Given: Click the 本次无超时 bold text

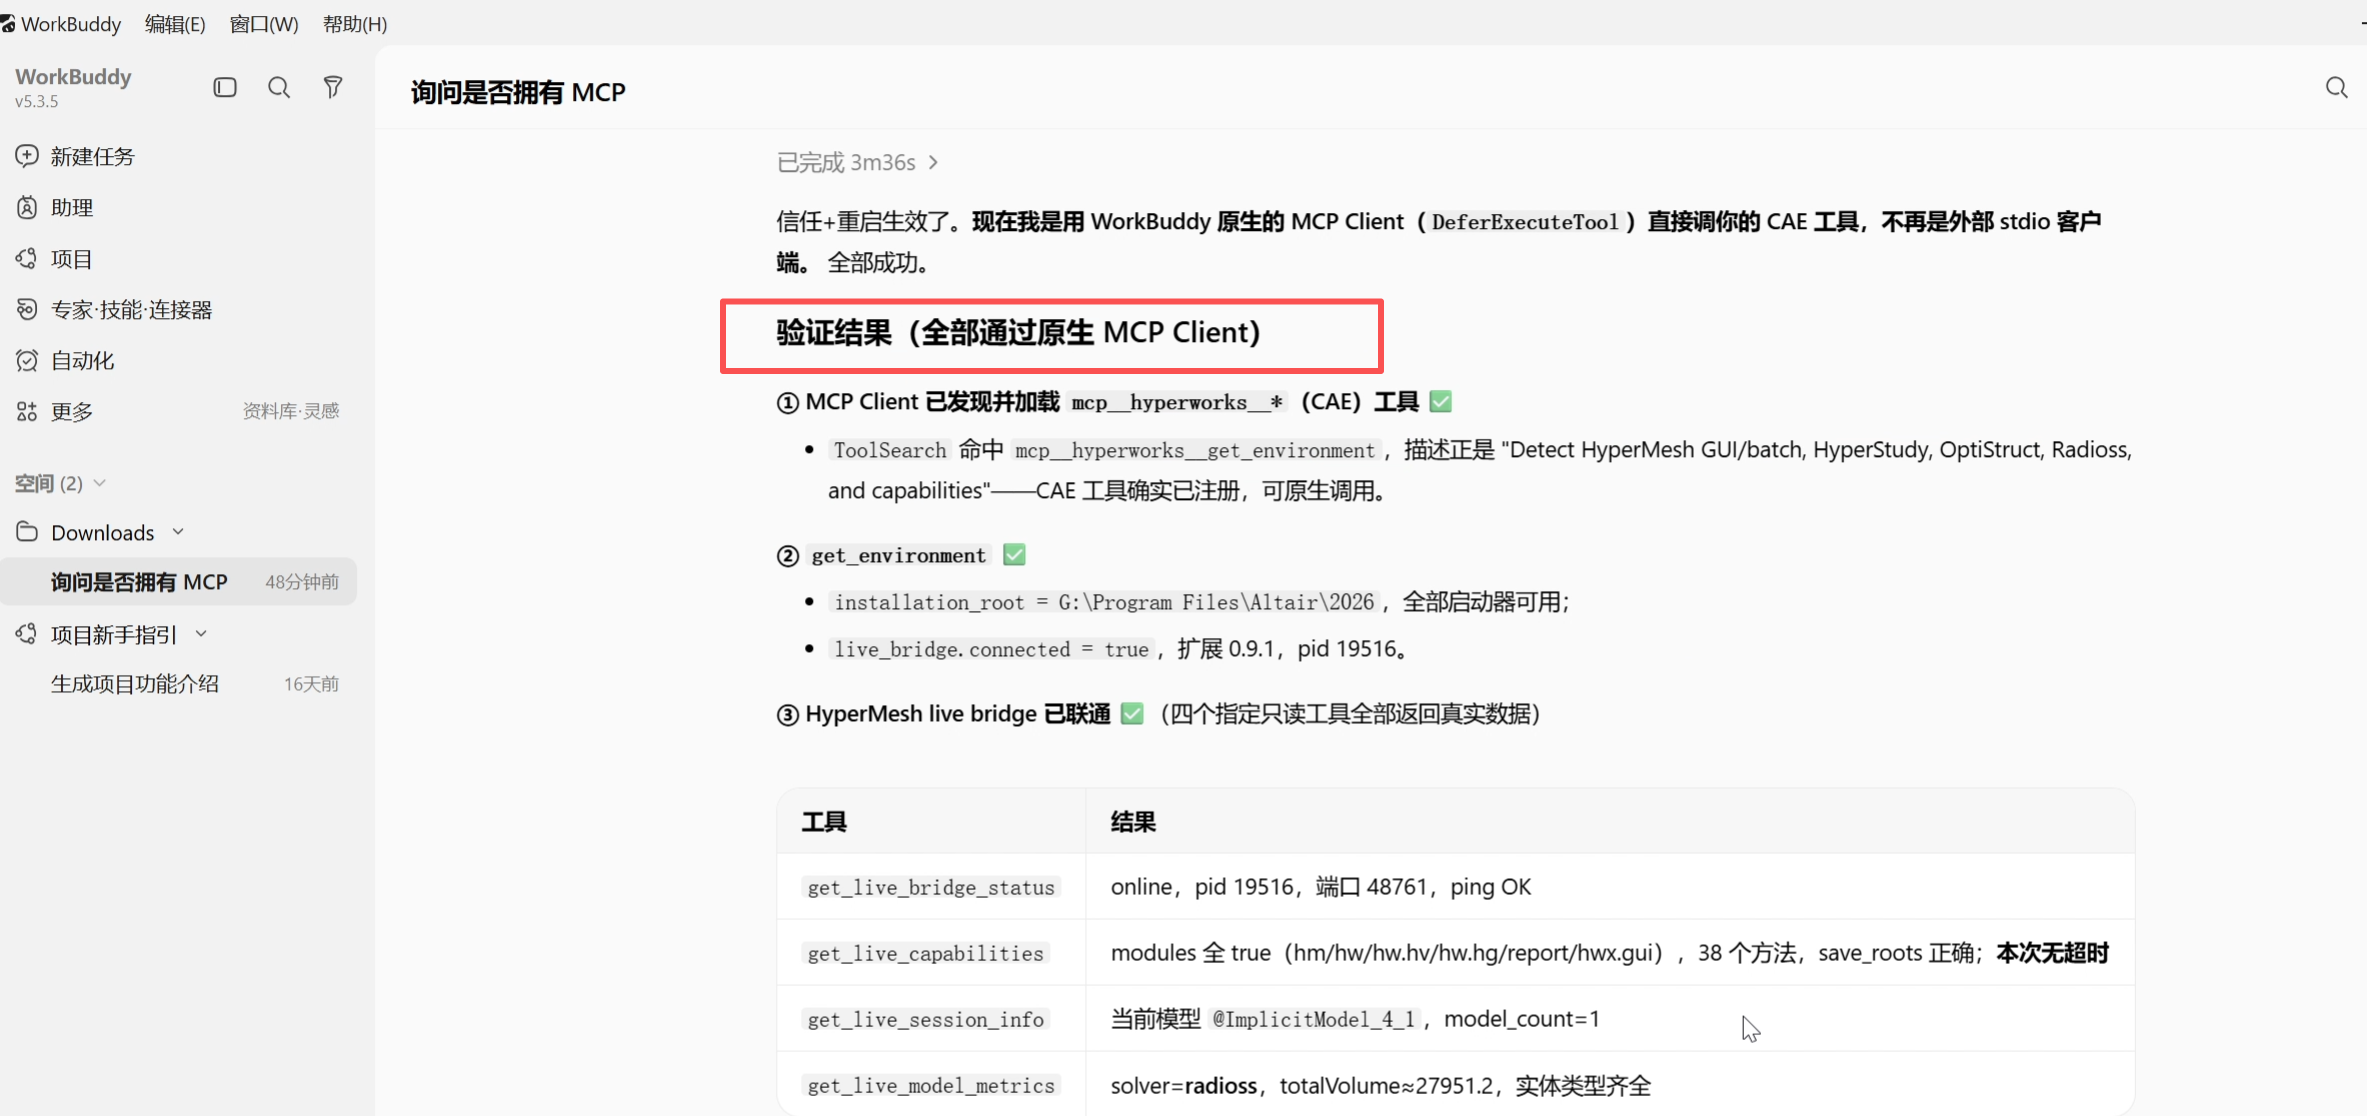Looking at the screenshot, I should tap(2052, 953).
